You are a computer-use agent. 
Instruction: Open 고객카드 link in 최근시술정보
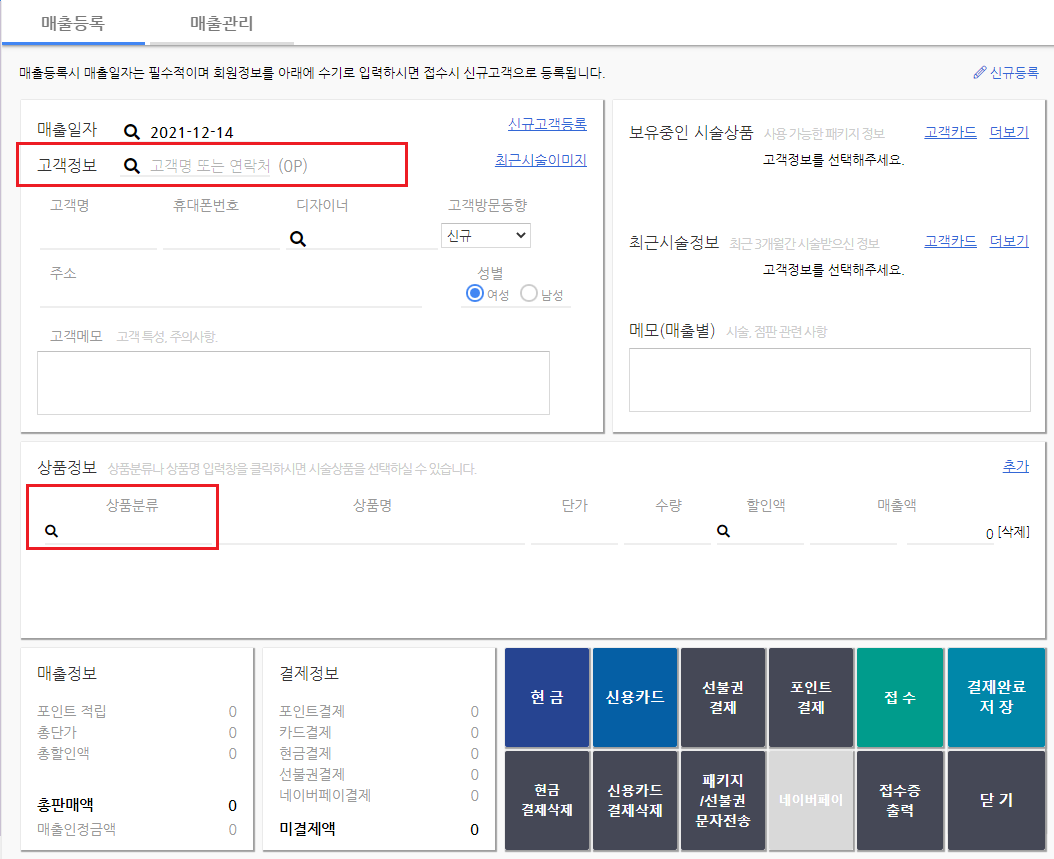[x=950, y=241]
